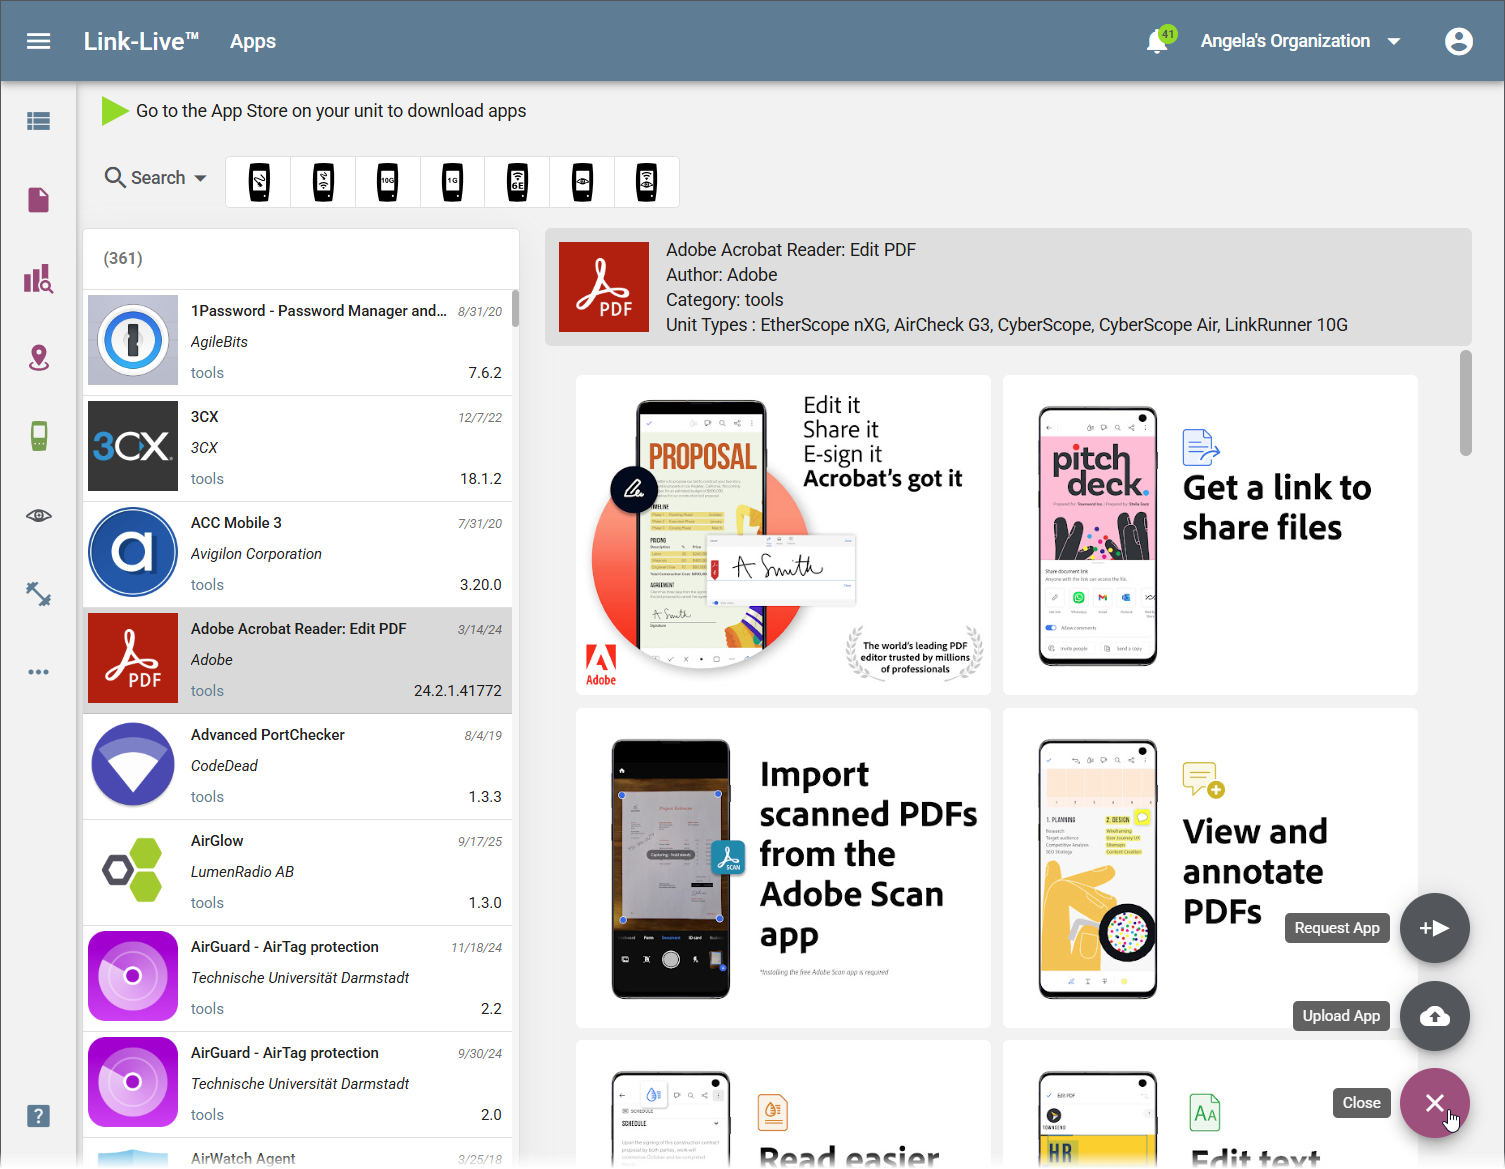Image resolution: width=1505 pixels, height=1169 pixels.
Task: Click version '24.2.1.41772' in the list
Action: click(458, 691)
